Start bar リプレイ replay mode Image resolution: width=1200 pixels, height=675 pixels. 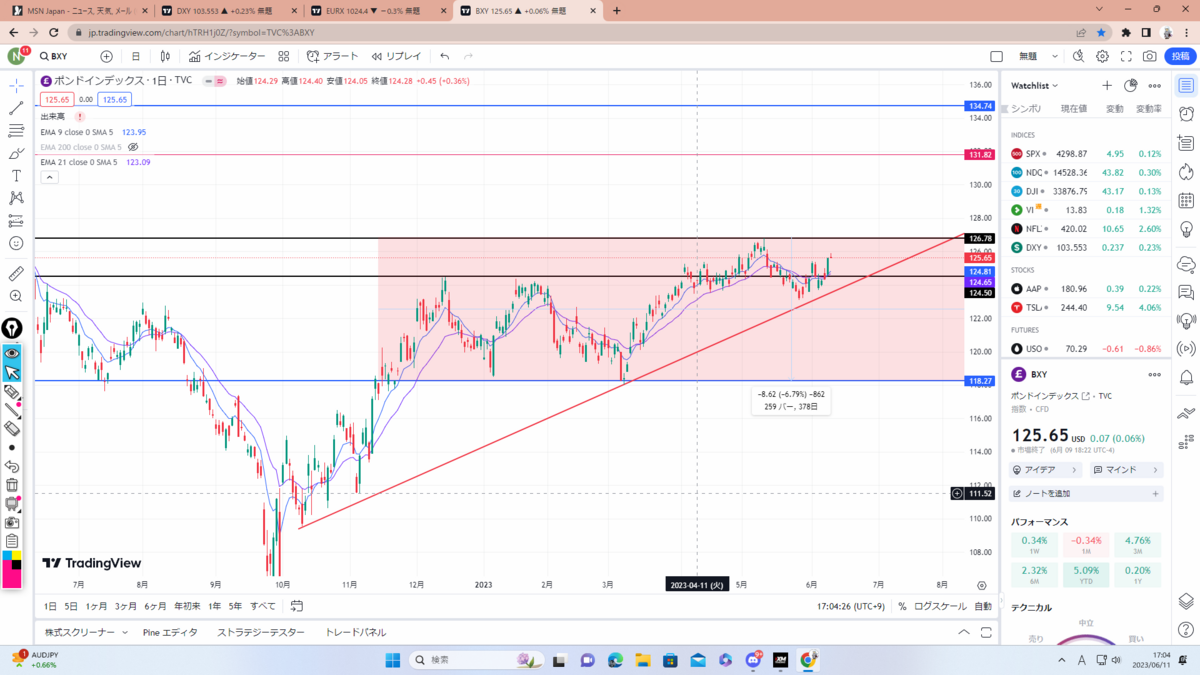point(396,56)
